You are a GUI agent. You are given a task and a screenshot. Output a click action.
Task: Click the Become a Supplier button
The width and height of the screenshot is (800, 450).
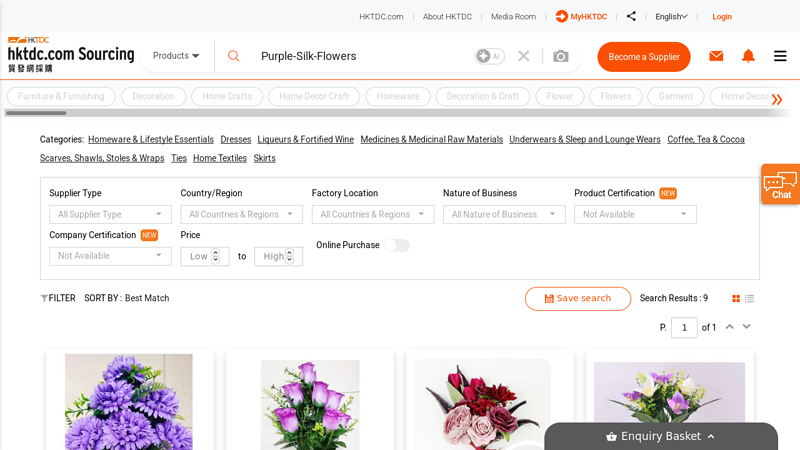pos(644,57)
